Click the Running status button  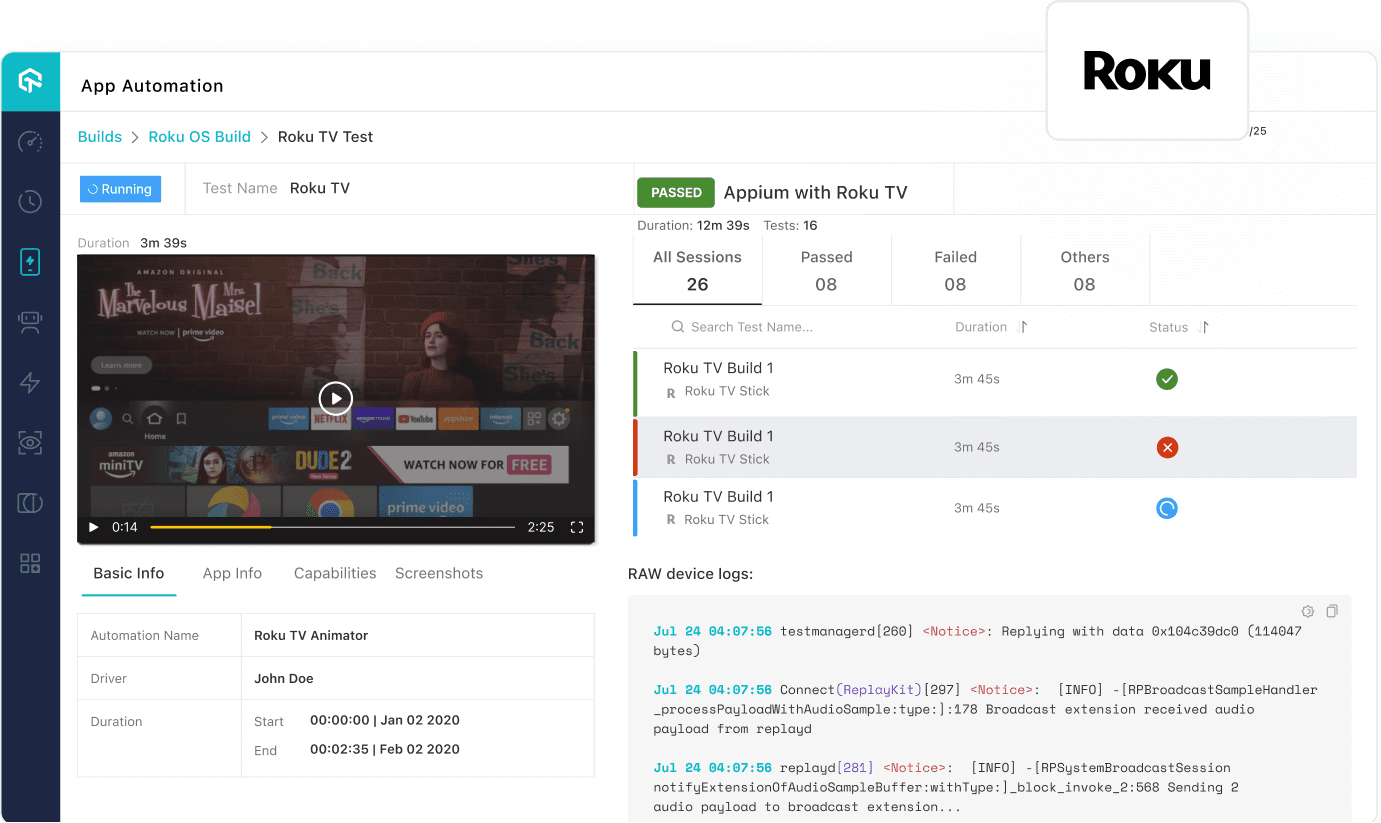pyautogui.click(x=120, y=189)
